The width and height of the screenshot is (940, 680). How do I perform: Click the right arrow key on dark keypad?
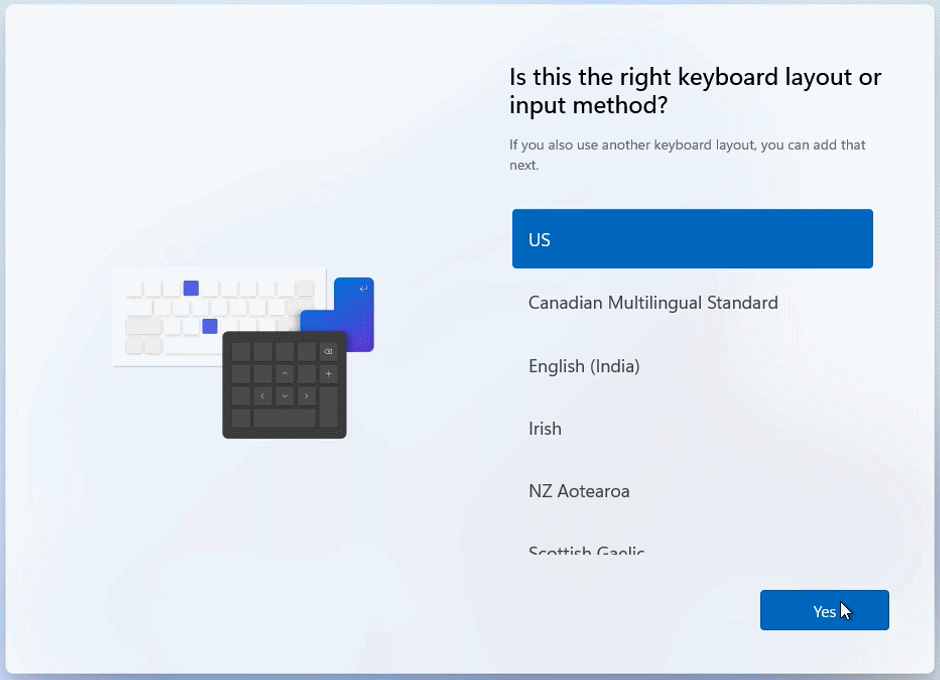pos(306,396)
